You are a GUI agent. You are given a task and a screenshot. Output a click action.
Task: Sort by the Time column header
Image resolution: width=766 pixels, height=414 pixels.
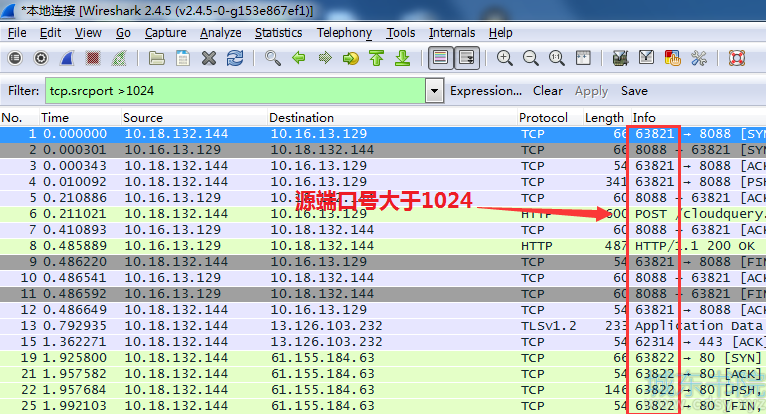point(80,118)
